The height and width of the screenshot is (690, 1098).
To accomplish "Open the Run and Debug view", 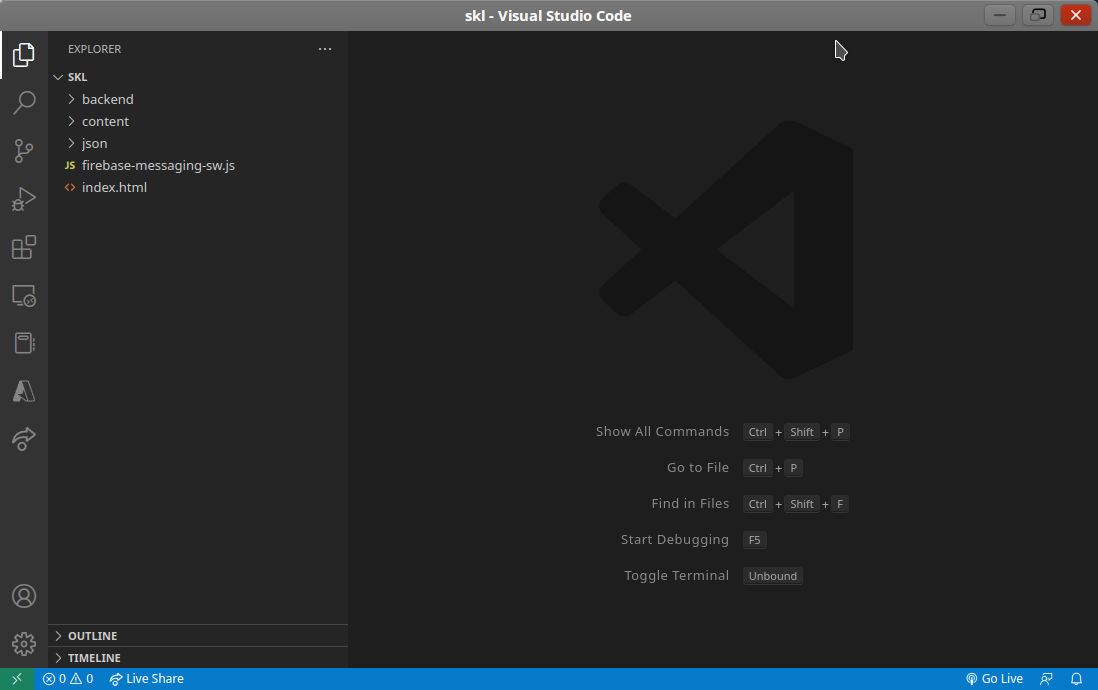I will 24,199.
